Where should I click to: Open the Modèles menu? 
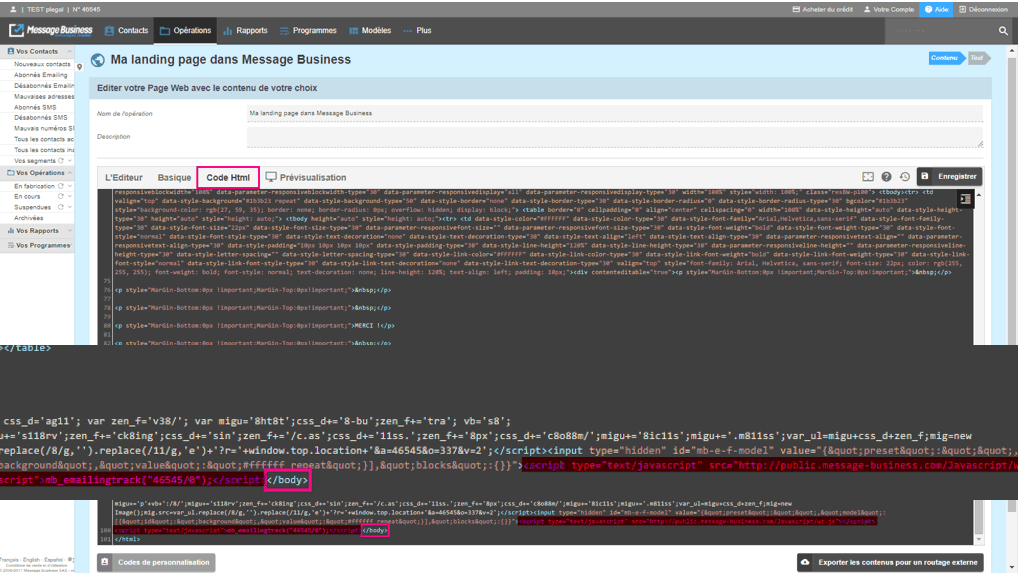pyautogui.click(x=370, y=31)
